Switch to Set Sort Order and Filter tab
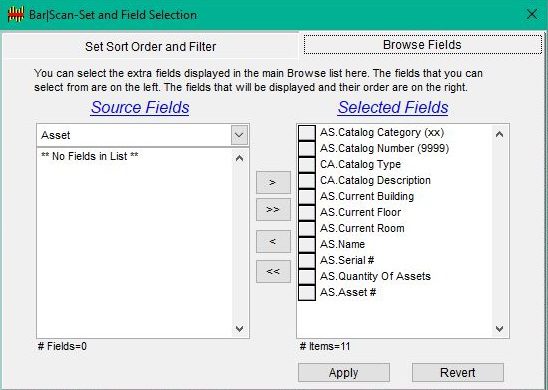The image size is (548, 390). click(151, 46)
